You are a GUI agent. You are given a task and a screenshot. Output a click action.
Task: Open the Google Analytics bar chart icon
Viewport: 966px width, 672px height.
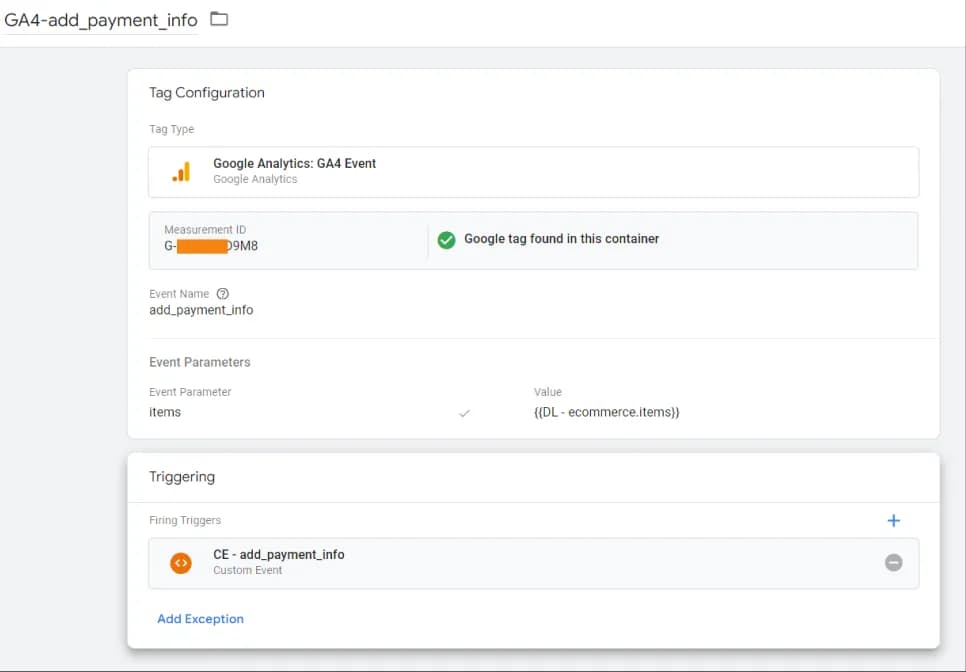pyautogui.click(x=181, y=172)
